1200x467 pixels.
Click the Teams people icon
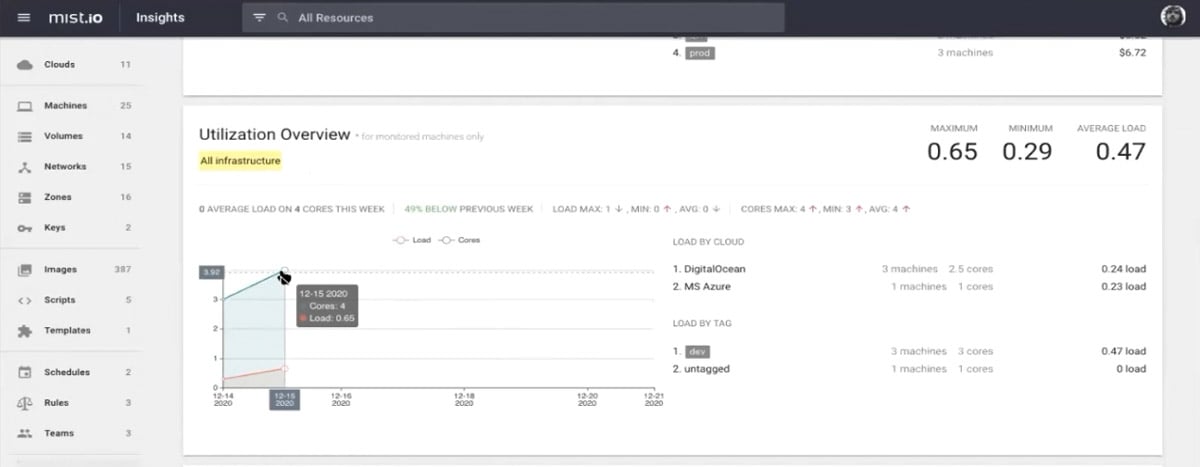click(x=25, y=434)
